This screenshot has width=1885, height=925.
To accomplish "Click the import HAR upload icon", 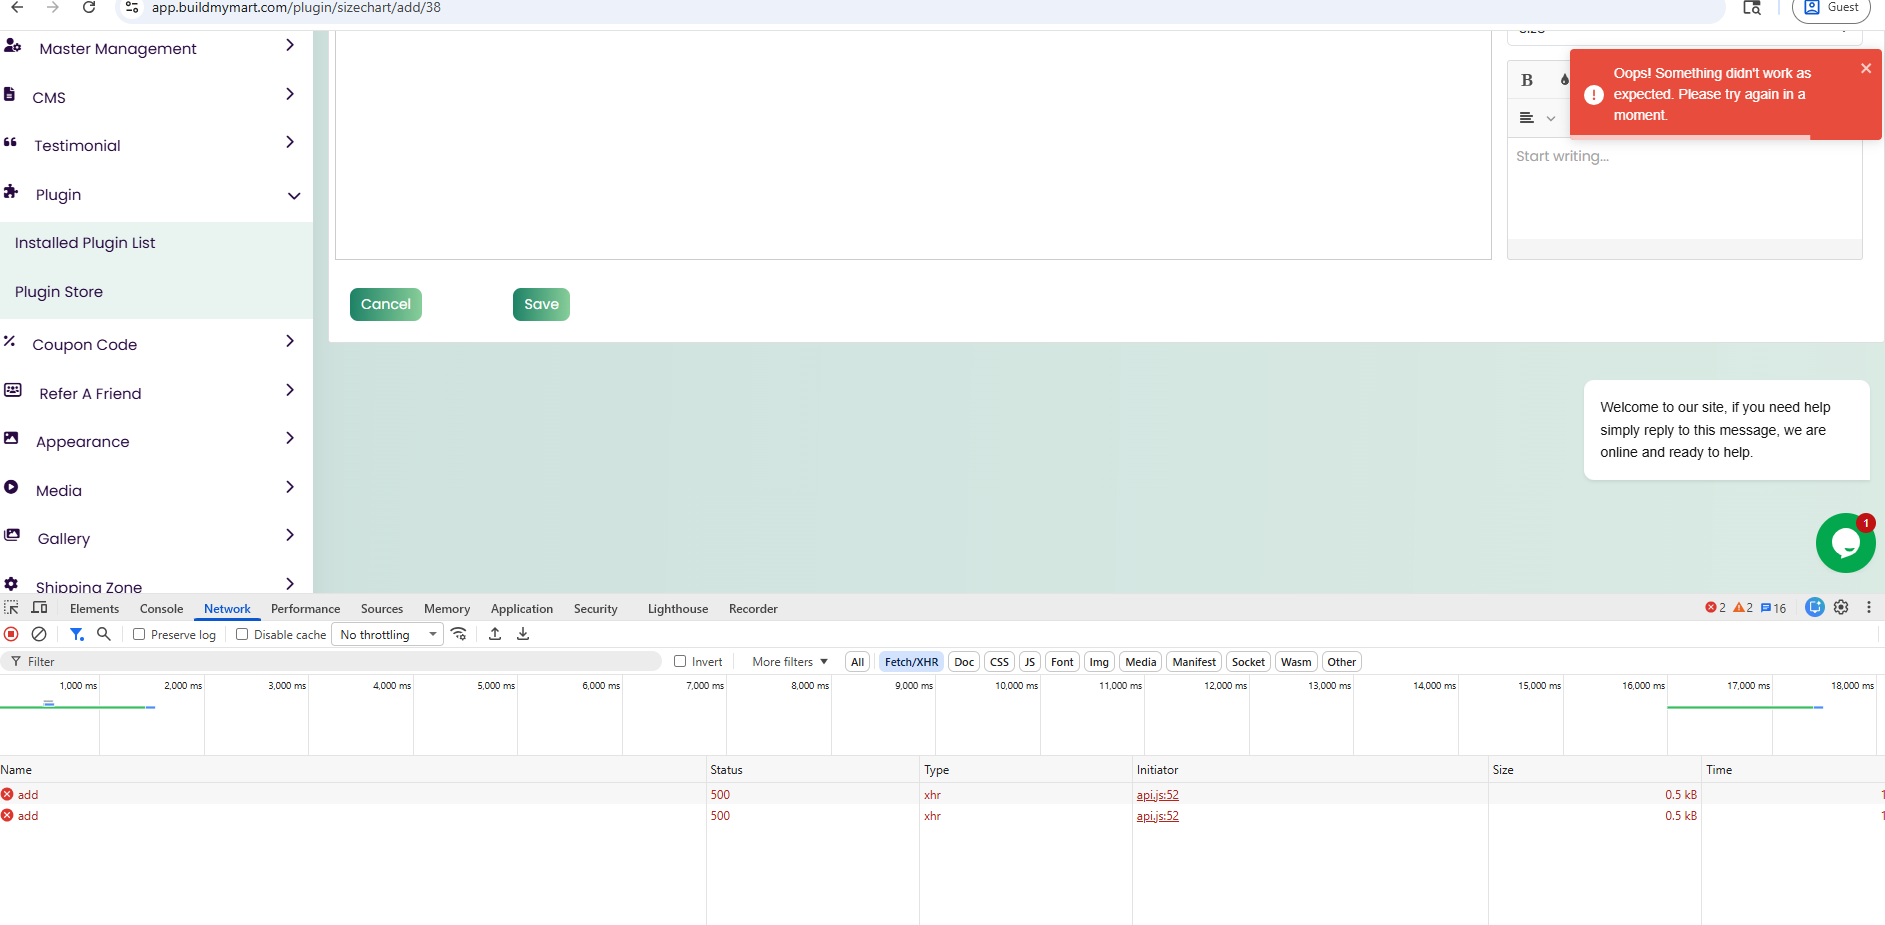I will pos(495,634).
